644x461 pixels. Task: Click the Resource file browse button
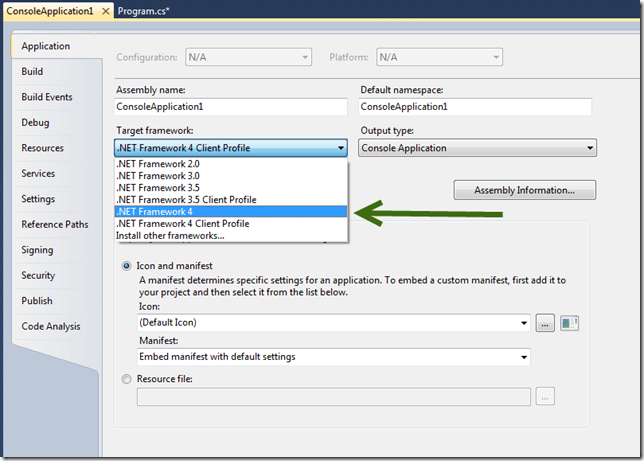(545, 396)
